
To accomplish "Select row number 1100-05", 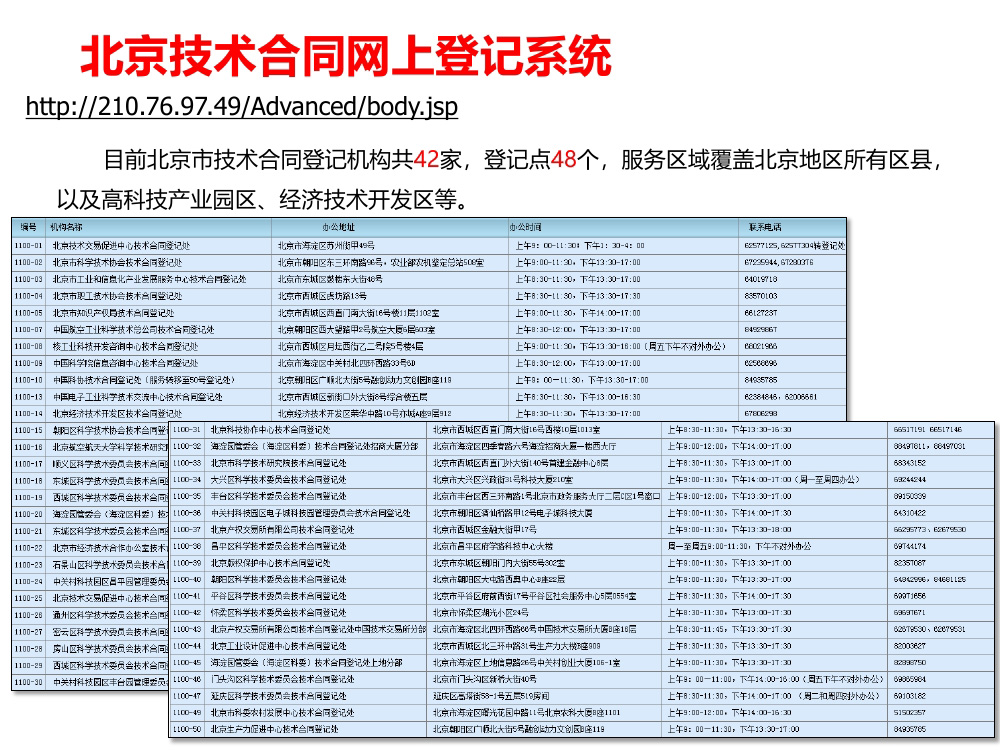I will click(28, 313).
